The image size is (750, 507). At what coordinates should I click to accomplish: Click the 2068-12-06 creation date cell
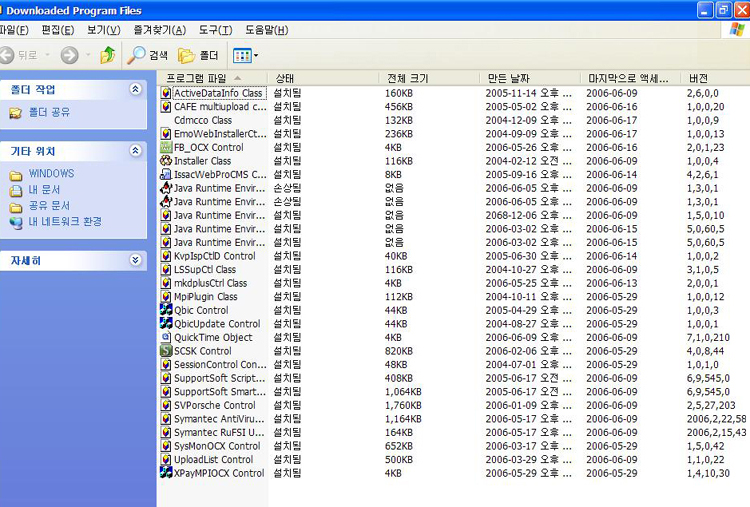pyautogui.click(x=529, y=215)
